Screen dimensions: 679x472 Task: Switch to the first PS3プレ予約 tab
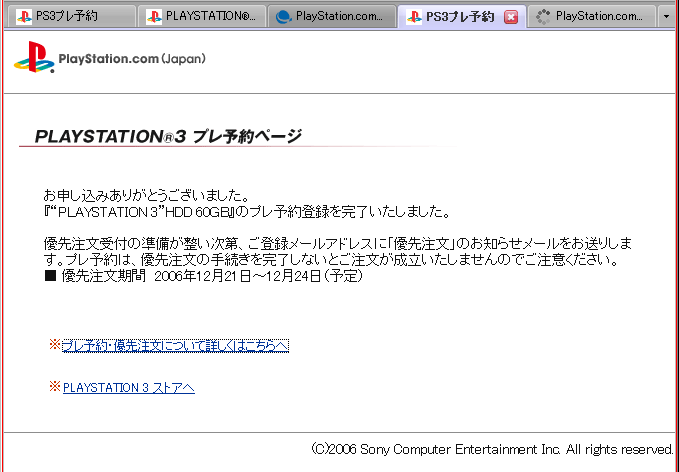point(71,16)
